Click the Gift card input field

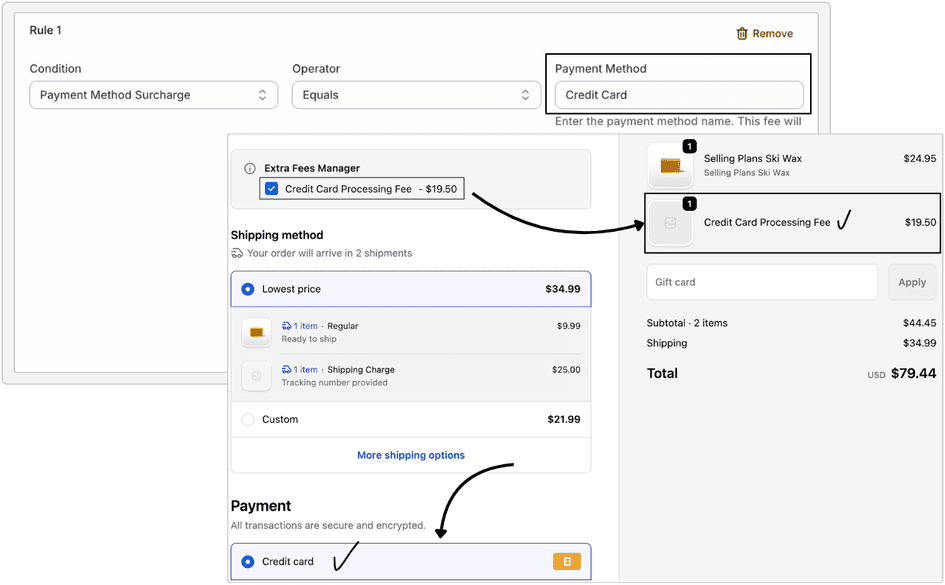click(x=762, y=282)
